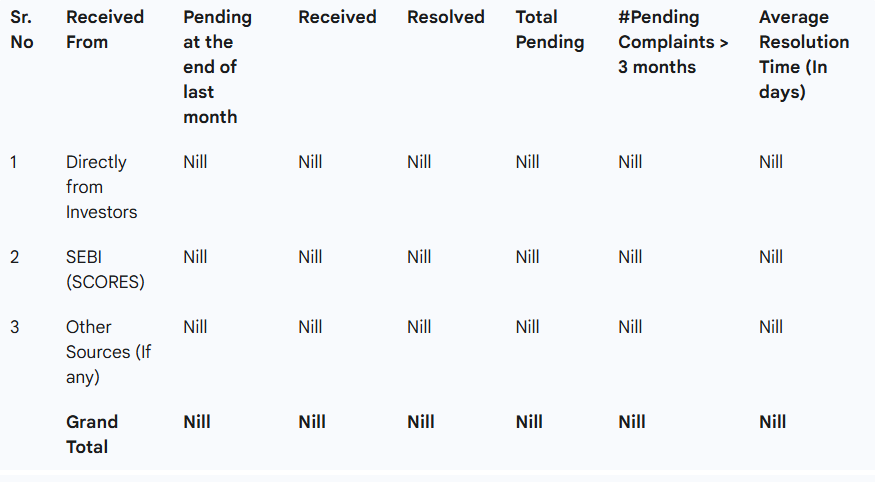Screen dimensions: 875x482
Task: Select the "Received From" column header
Action: click(105, 30)
